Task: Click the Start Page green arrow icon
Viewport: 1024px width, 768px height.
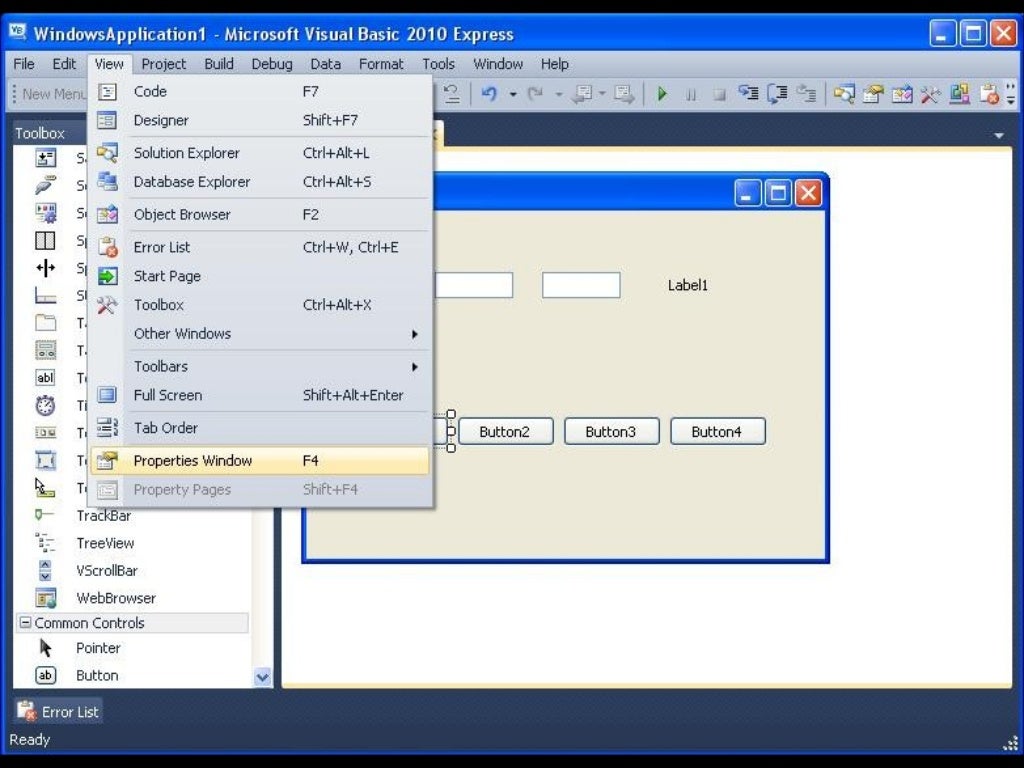Action: tap(107, 276)
